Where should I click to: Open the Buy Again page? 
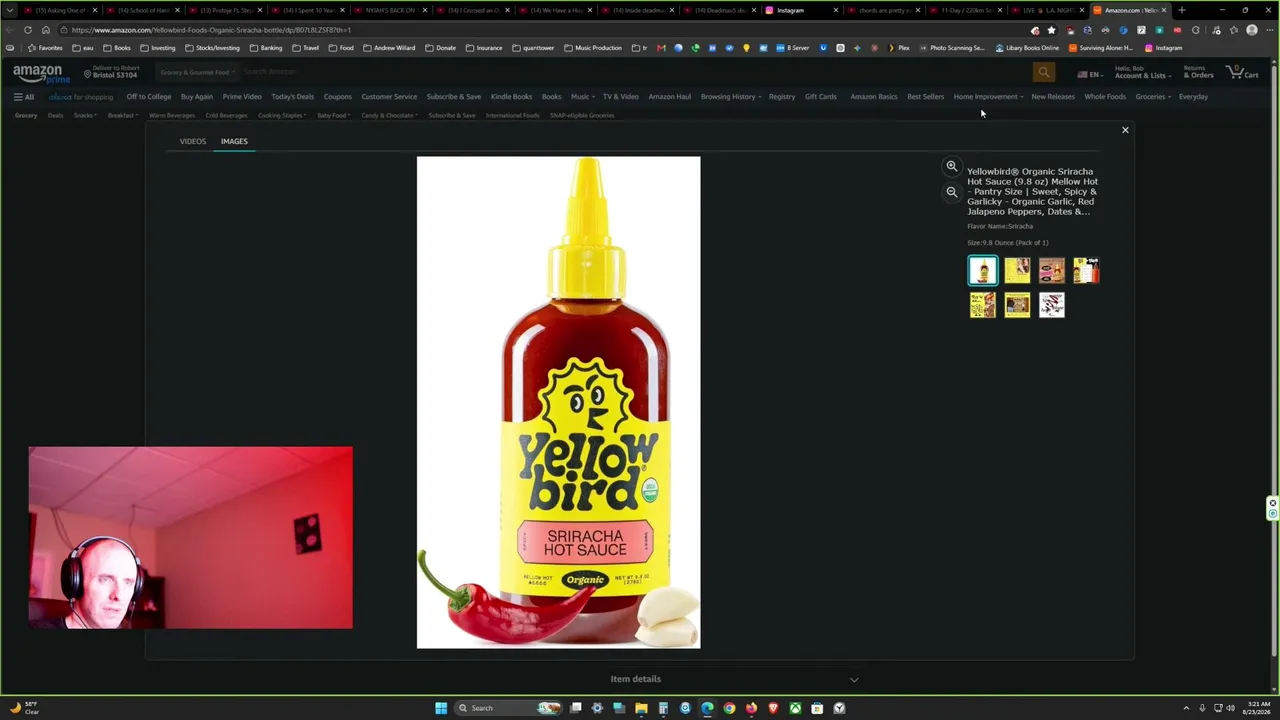pyautogui.click(x=197, y=97)
